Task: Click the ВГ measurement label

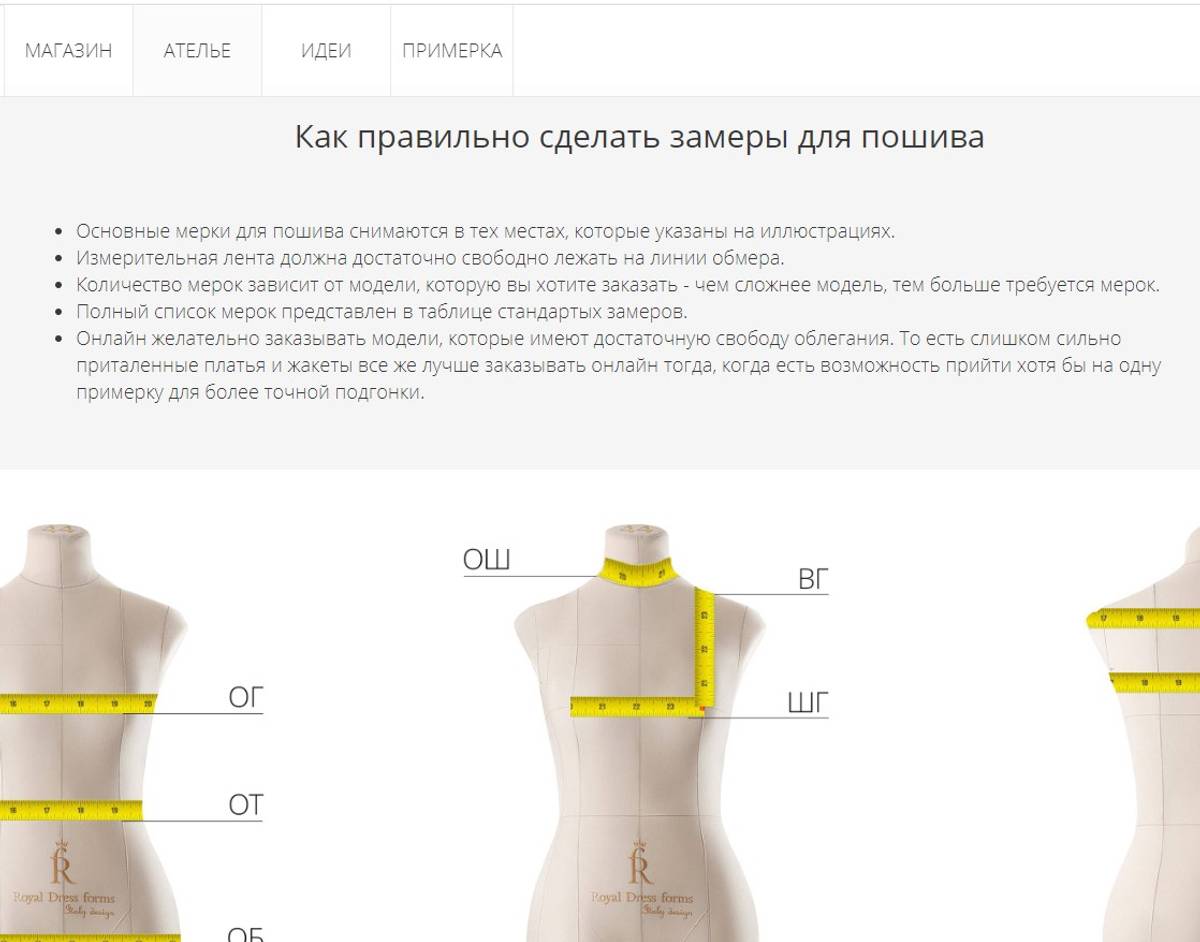Action: tap(813, 579)
